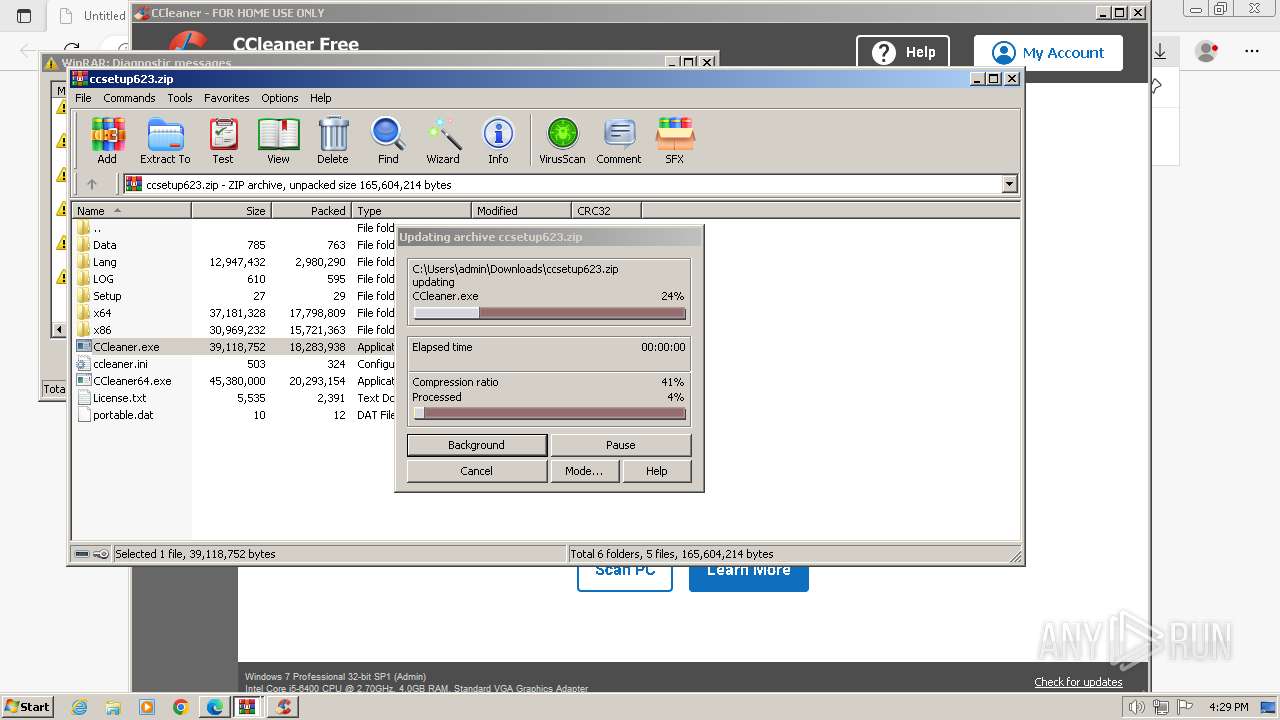Open the Extract To tool
Viewport: 1280px width, 720px height.
point(165,140)
